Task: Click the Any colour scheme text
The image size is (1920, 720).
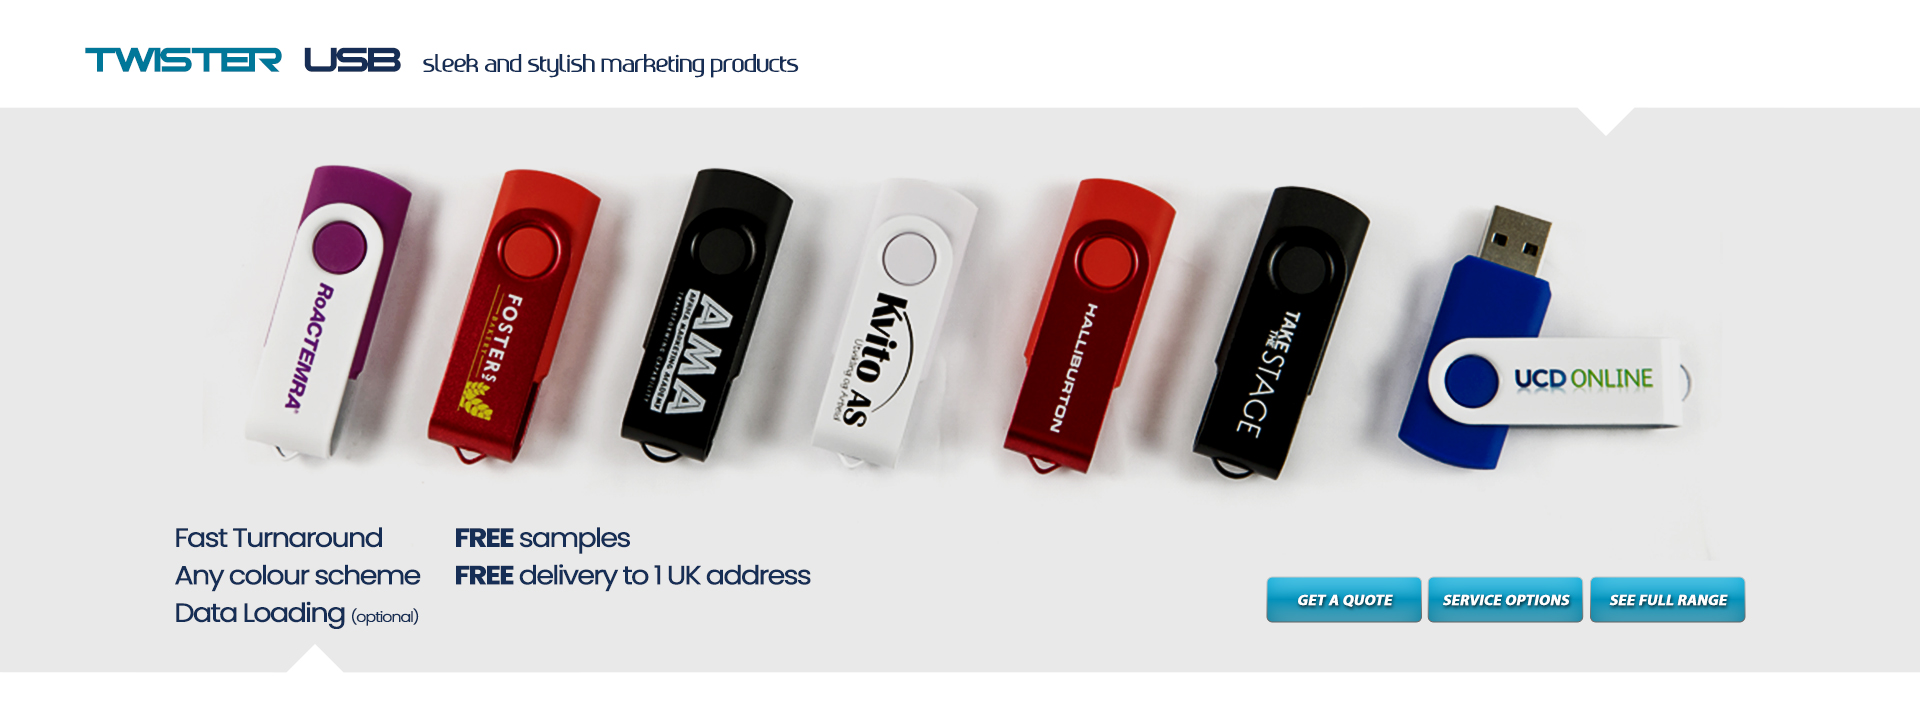Action: pyautogui.click(x=297, y=576)
